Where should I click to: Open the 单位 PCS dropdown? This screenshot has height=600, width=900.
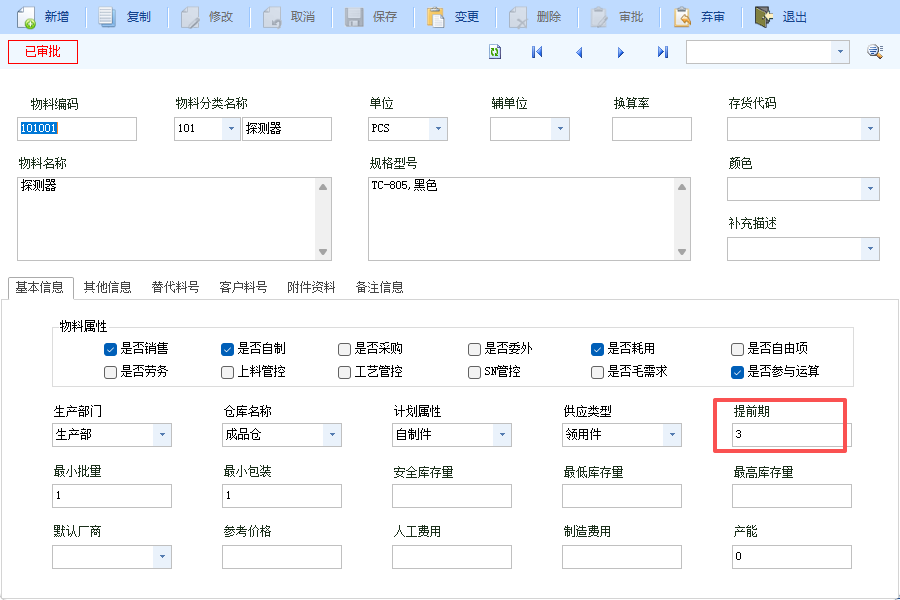click(438, 129)
